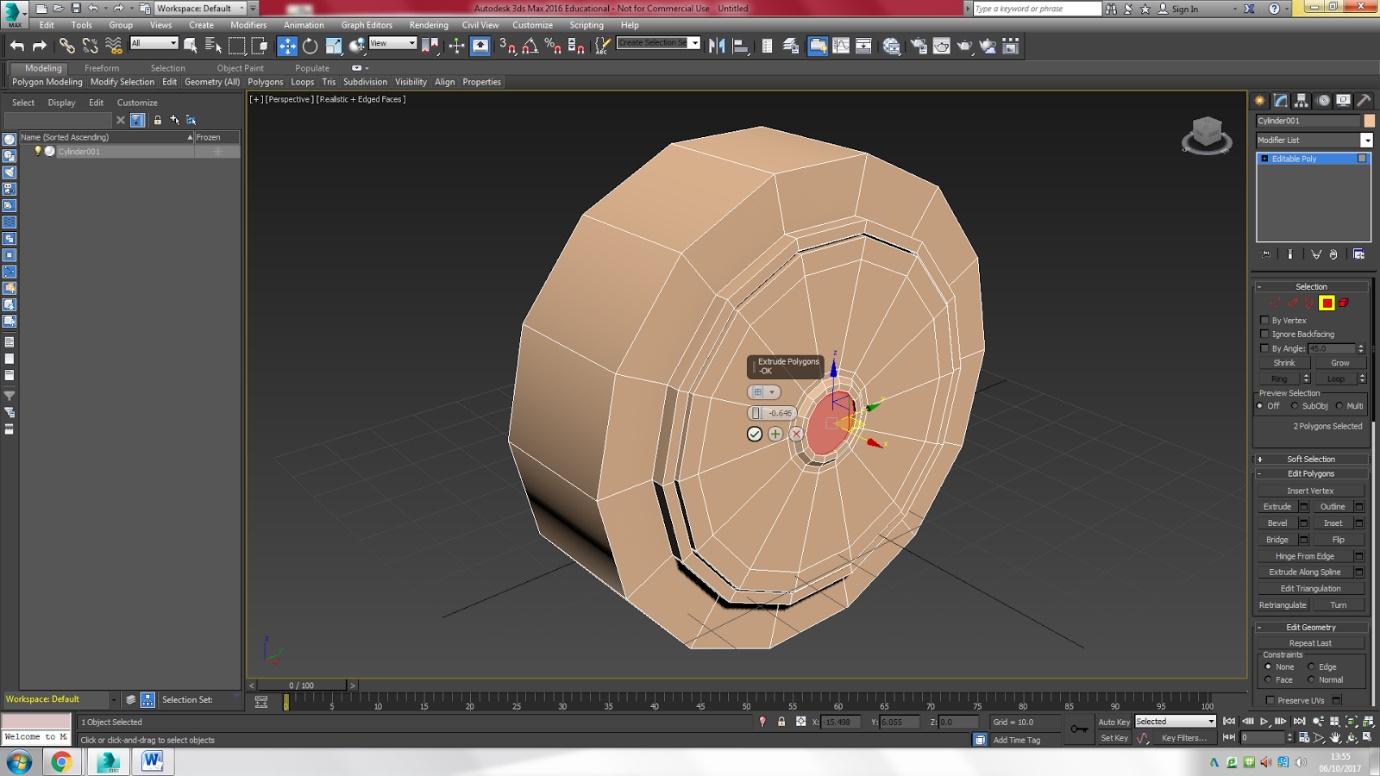Open the Workspace: Default dropdown
Screen dimensions: 1380x776
pyautogui.click(x=199, y=8)
